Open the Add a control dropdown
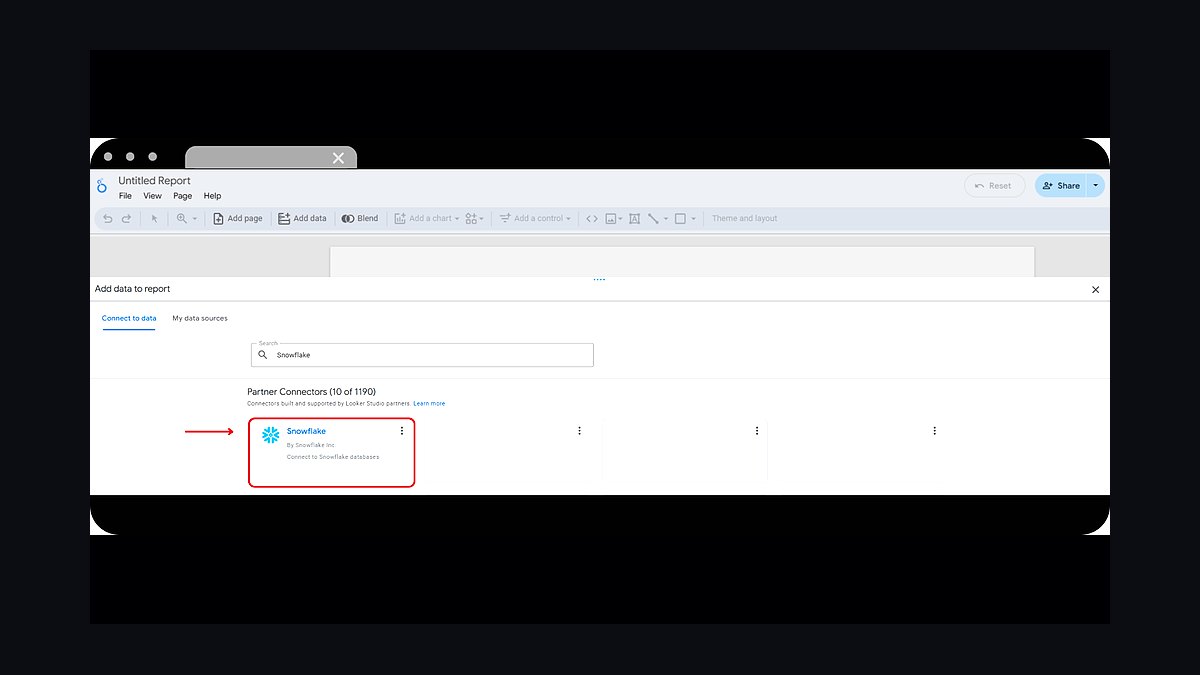Viewport: 1200px width, 675px height. click(535, 218)
